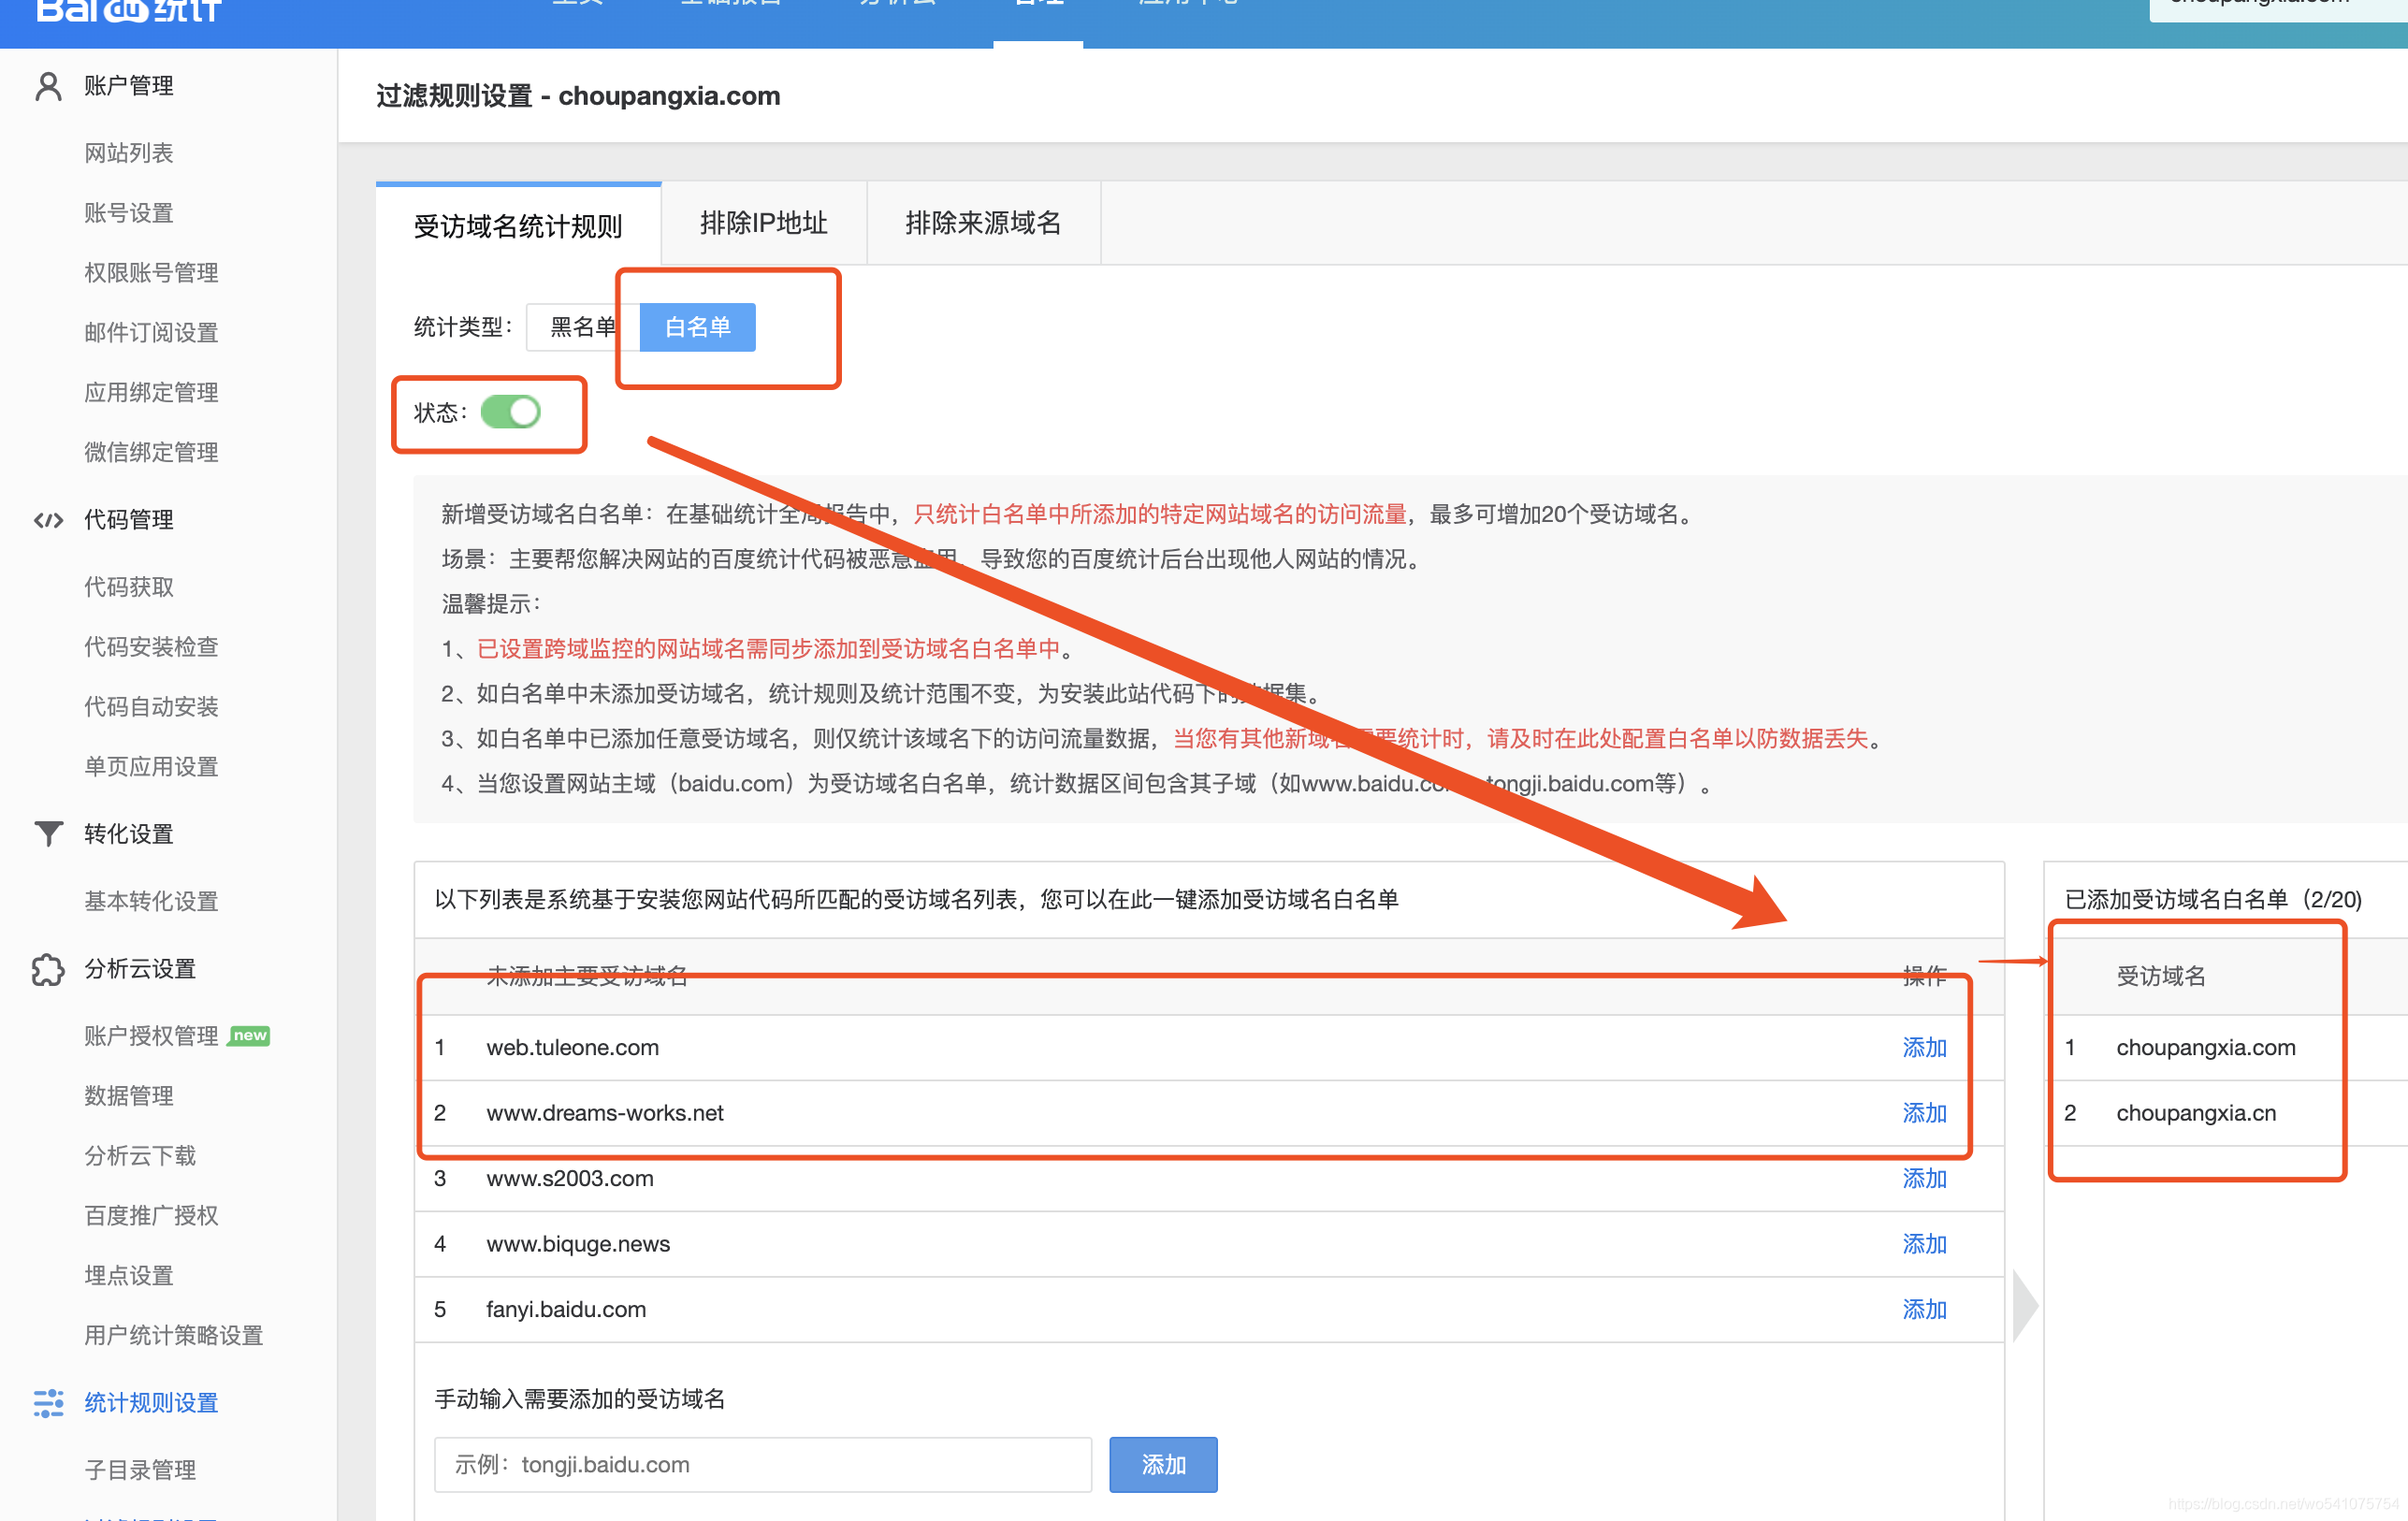Image resolution: width=2408 pixels, height=1521 pixels.
Task: Click the statistics rules sliders icon
Action: [48, 1402]
